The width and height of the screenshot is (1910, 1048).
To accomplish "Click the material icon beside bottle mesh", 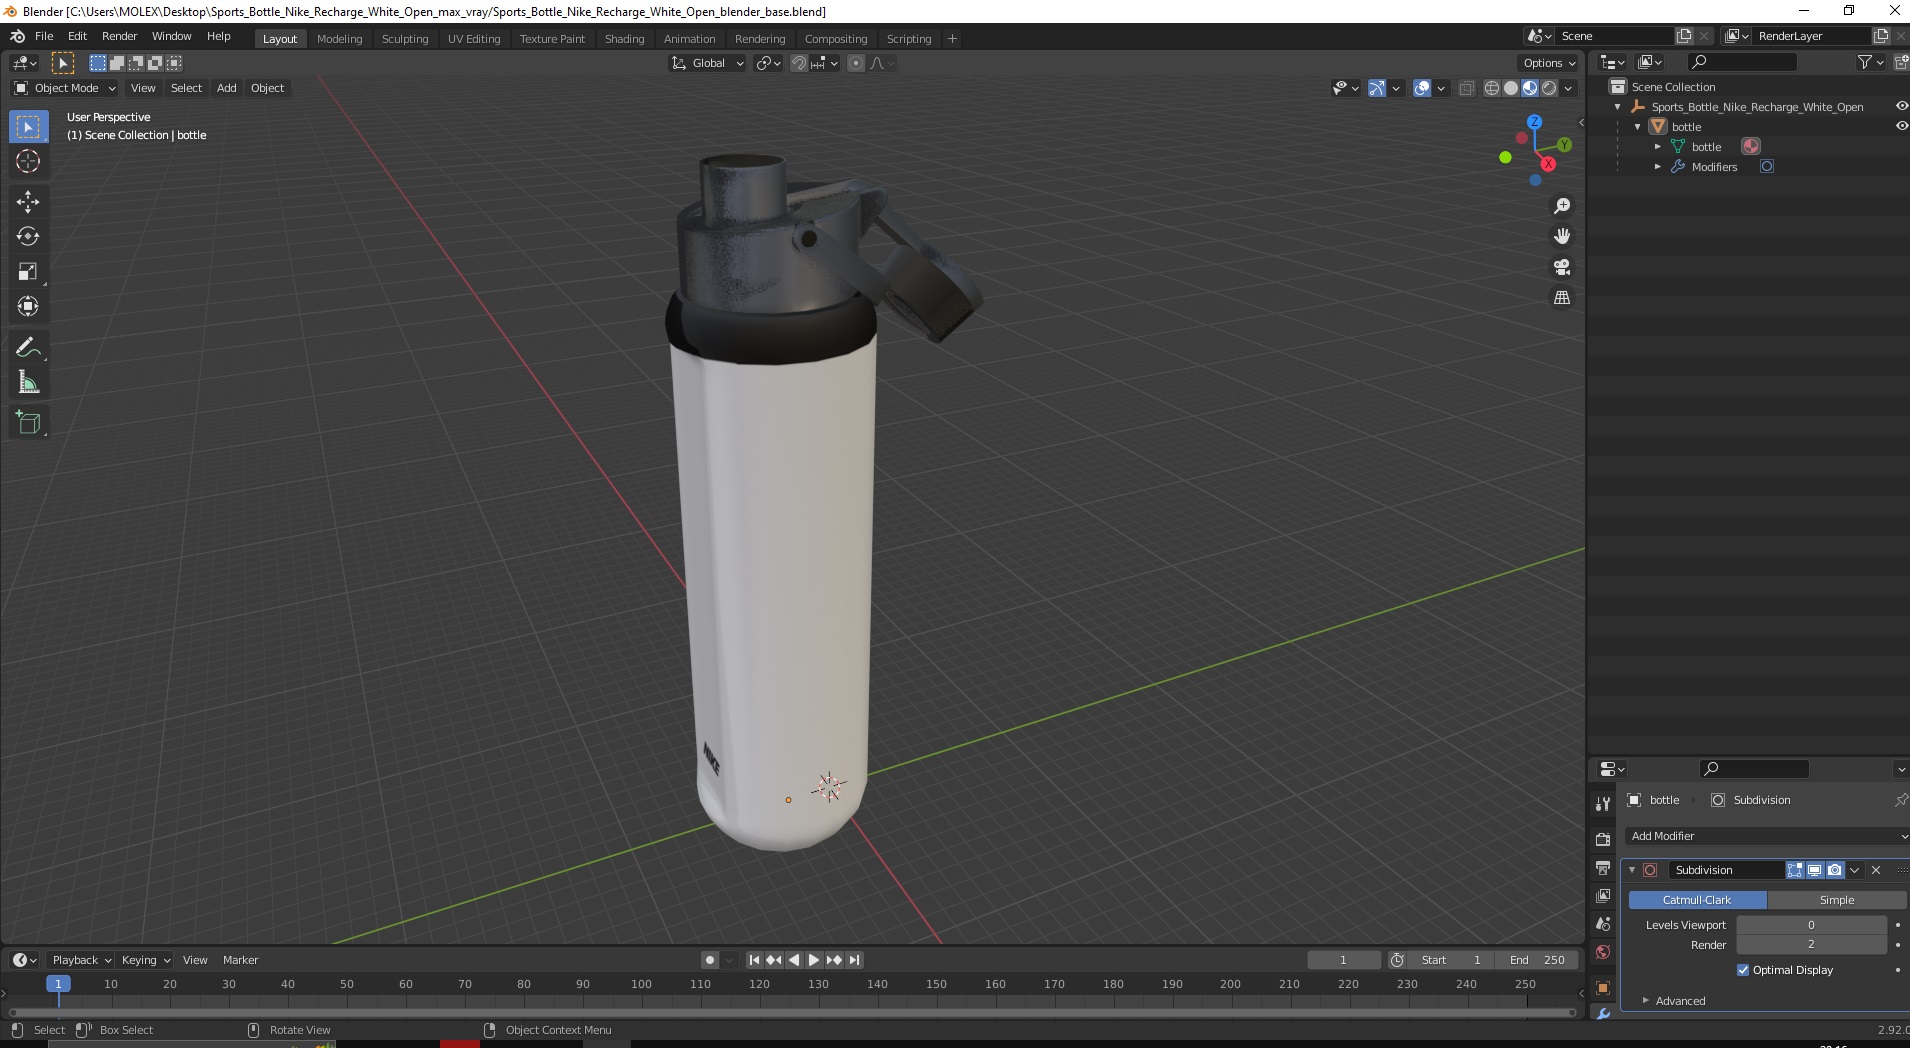I will point(1751,147).
